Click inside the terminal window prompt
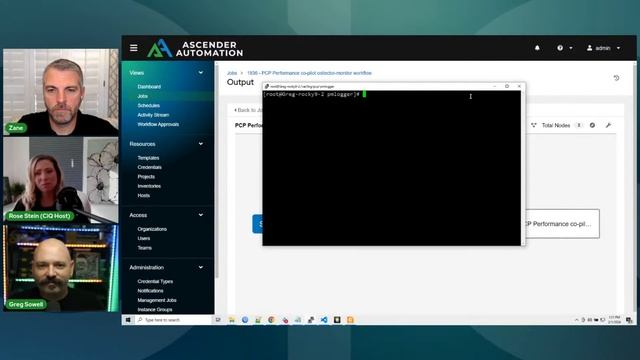This screenshot has height=360, width=640. click(x=391, y=167)
